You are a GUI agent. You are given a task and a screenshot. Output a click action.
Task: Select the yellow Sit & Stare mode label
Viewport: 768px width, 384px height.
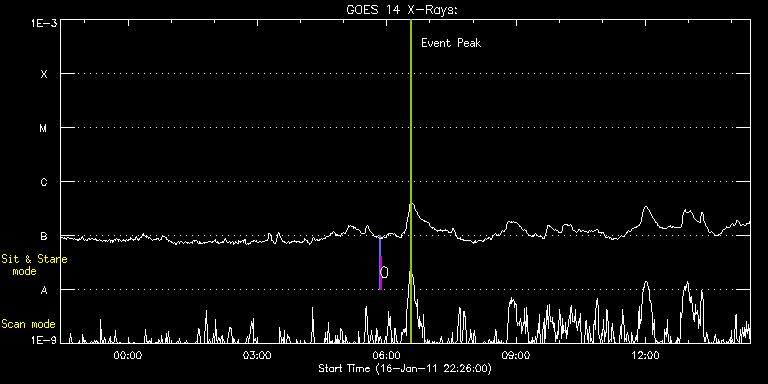coord(34,265)
